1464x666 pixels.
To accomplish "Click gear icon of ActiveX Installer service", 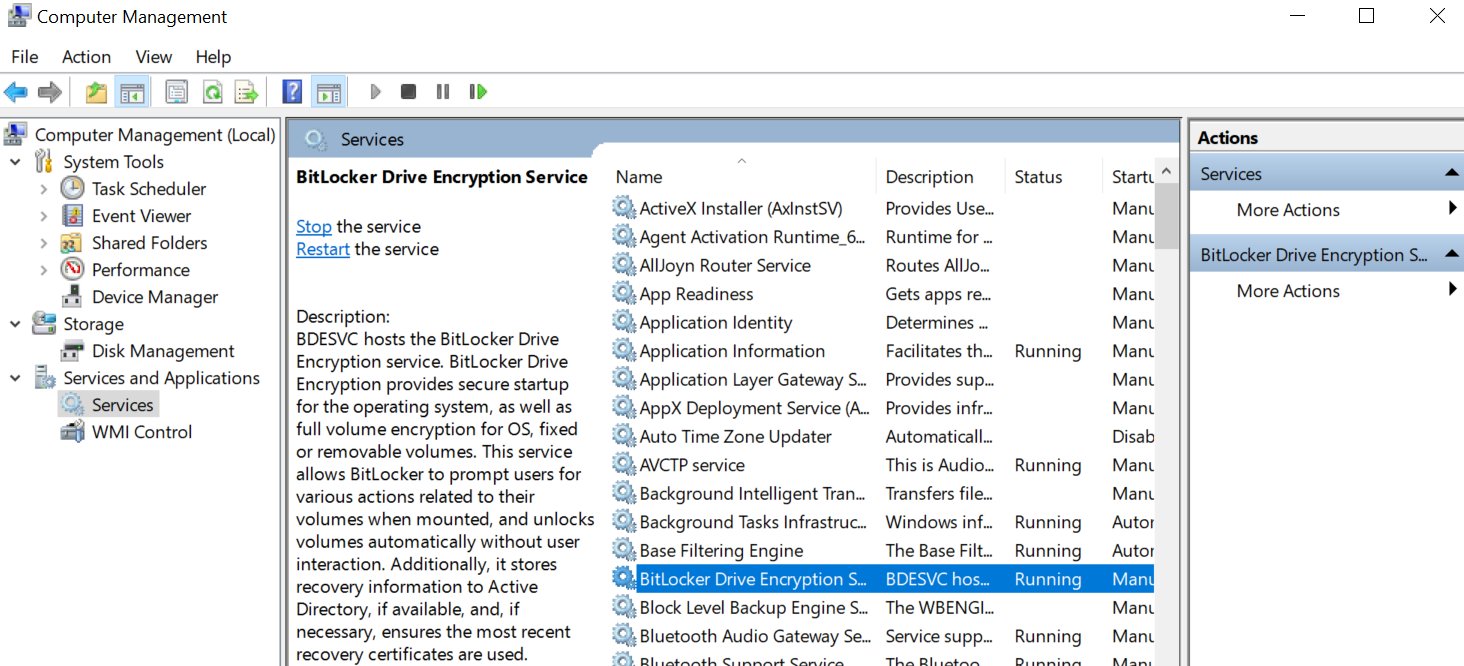I will (624, 208).
